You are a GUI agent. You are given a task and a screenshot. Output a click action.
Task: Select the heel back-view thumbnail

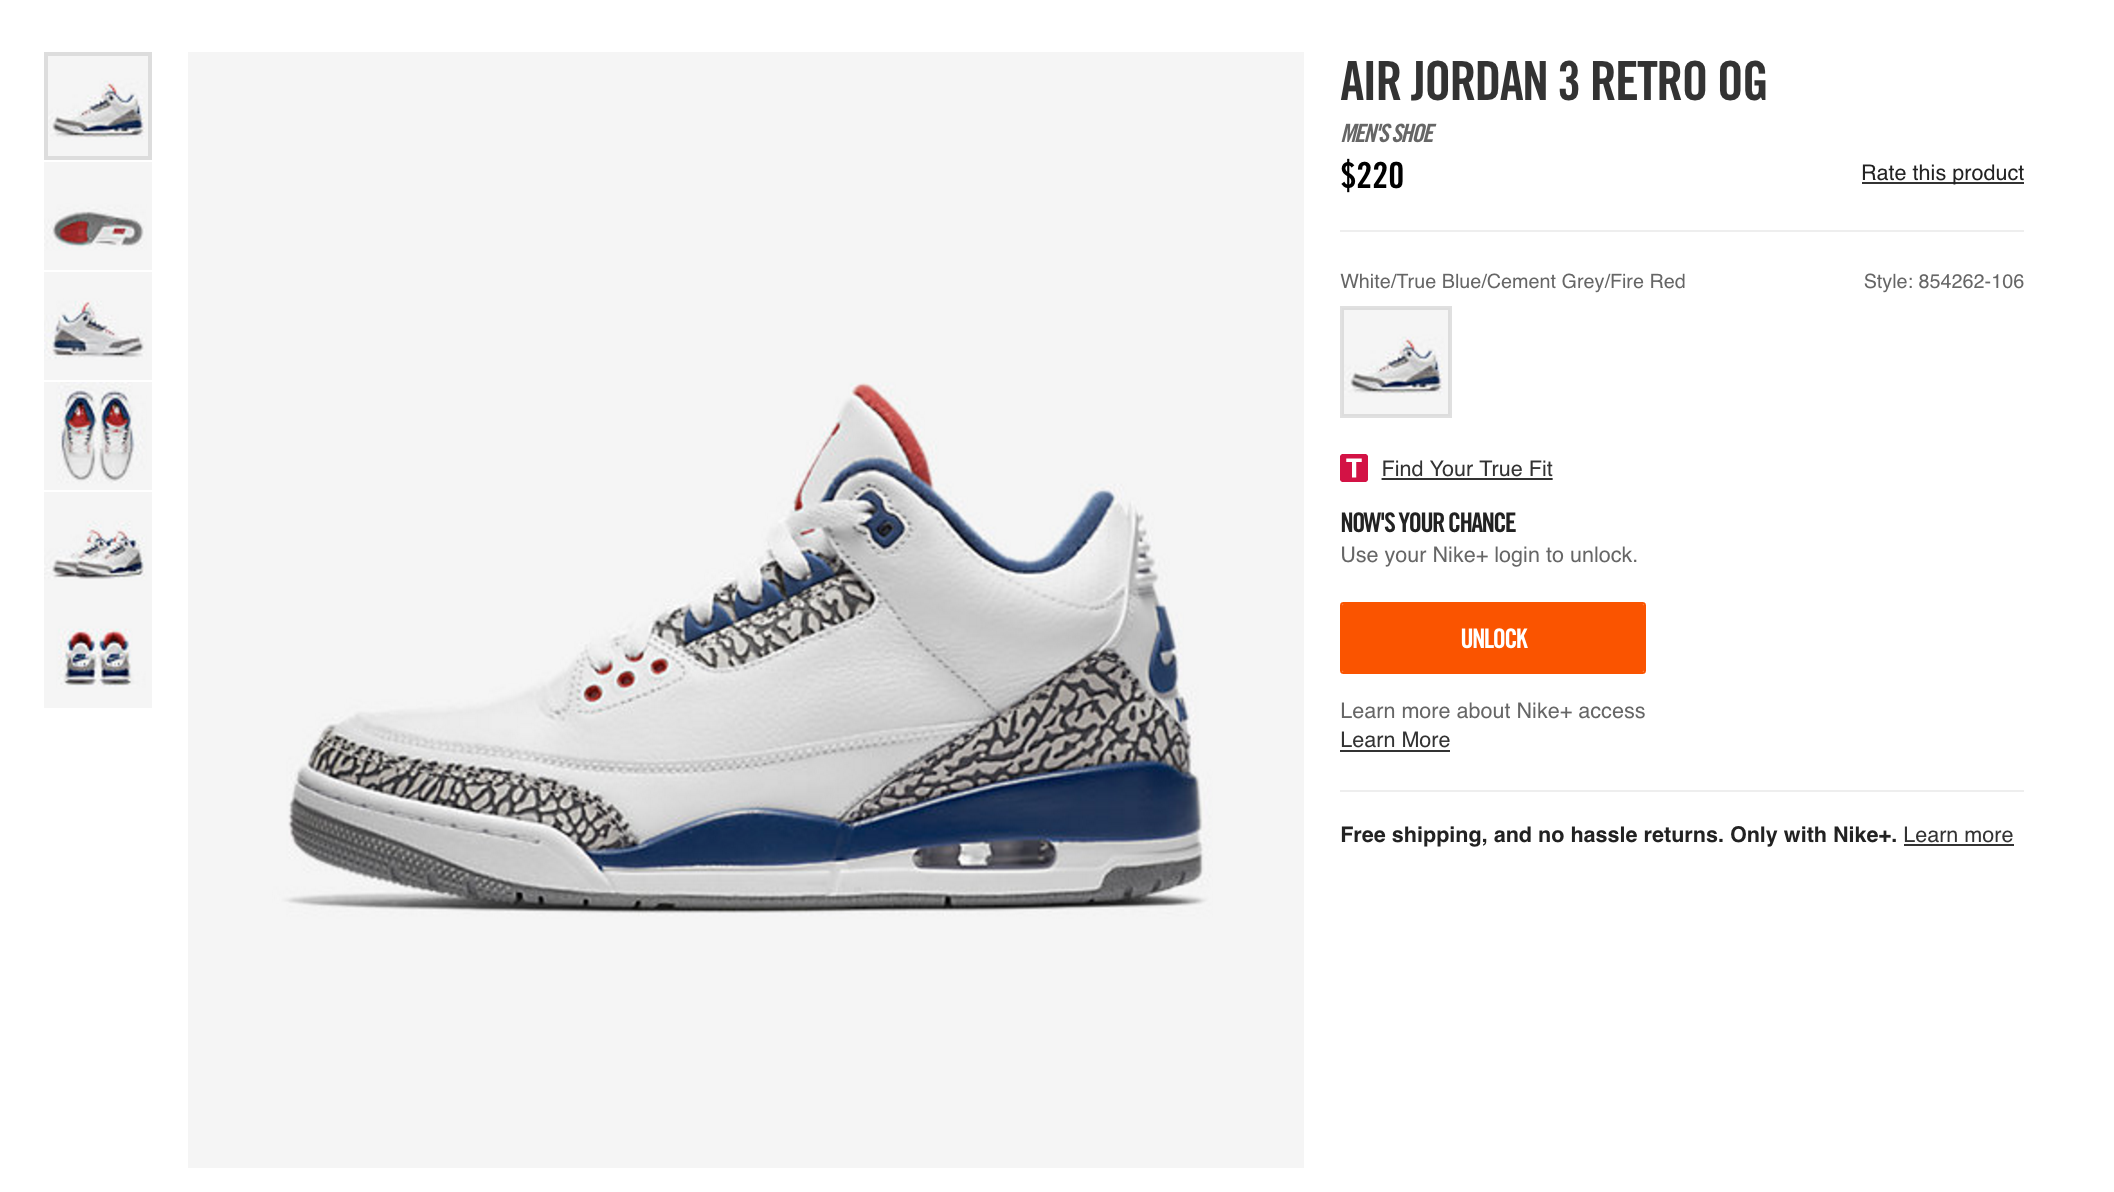click(98, 655)
